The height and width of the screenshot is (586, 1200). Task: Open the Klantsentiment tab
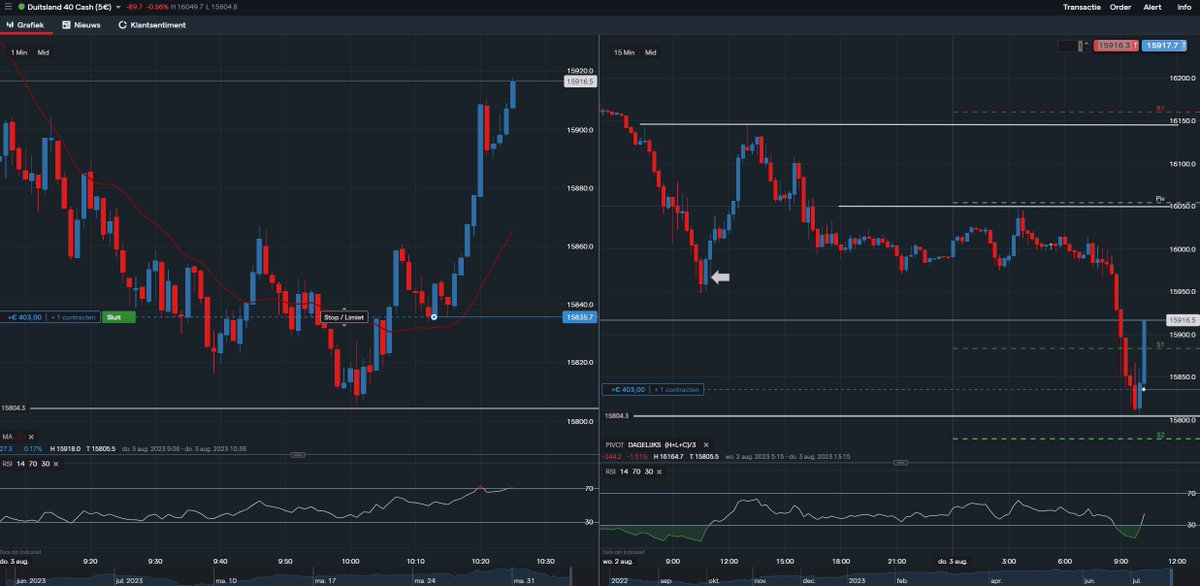coord(152,25)
